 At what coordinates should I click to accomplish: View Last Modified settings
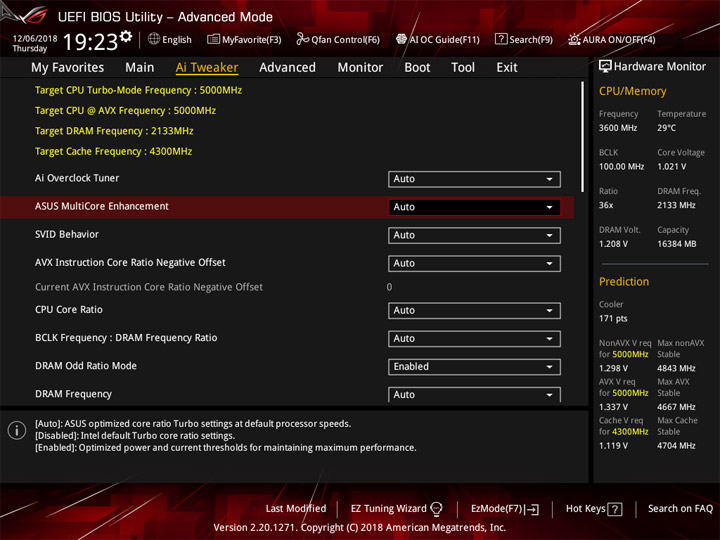tap(296, 509)
